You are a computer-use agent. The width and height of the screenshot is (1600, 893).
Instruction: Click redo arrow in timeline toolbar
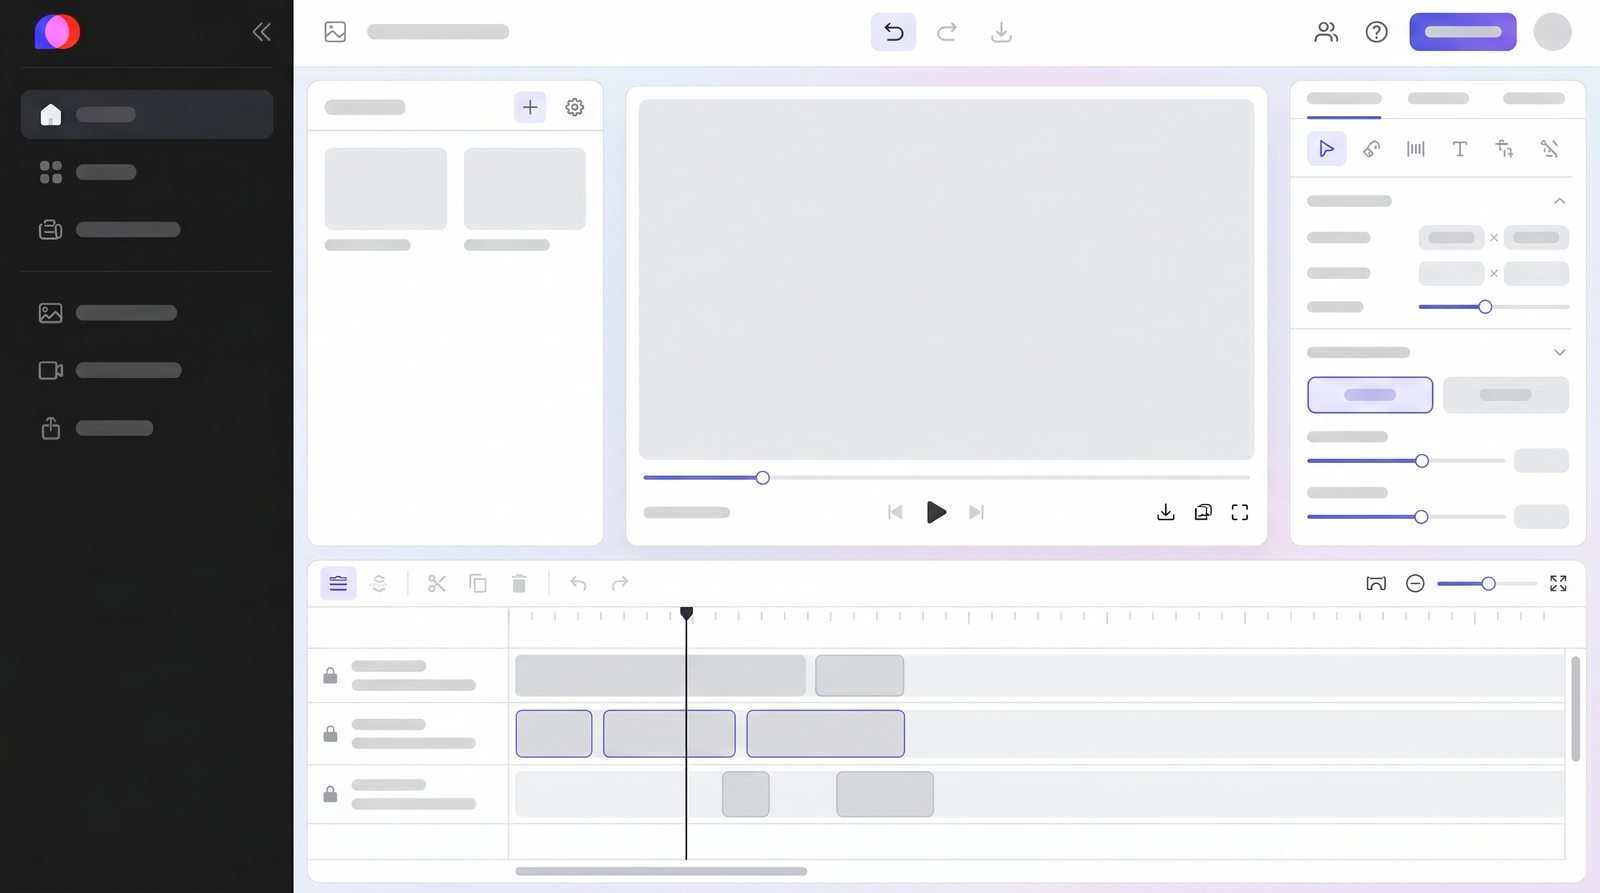point(620,583)
